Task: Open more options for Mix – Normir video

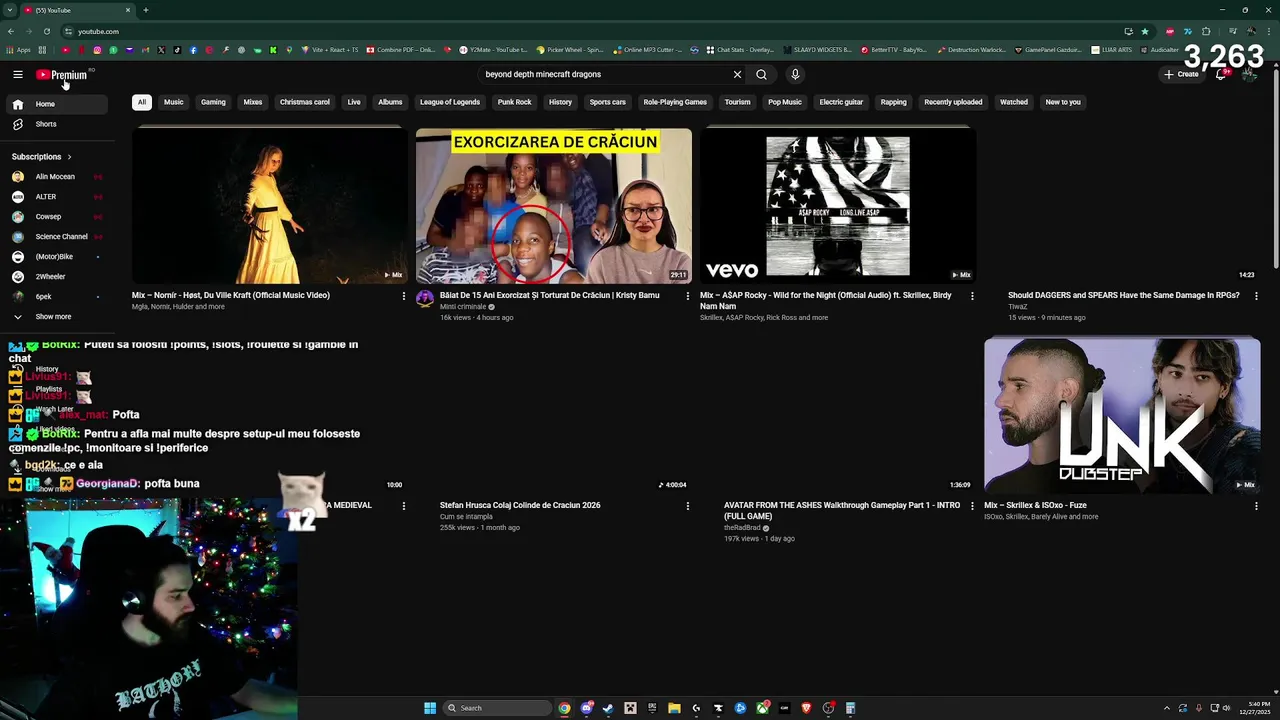Action: tap(404, 296)
